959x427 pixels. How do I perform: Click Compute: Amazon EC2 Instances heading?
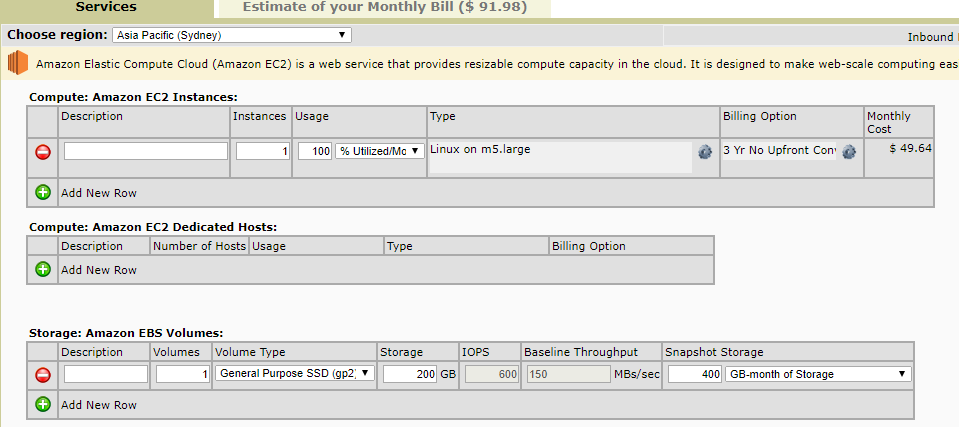click(133, 97)
